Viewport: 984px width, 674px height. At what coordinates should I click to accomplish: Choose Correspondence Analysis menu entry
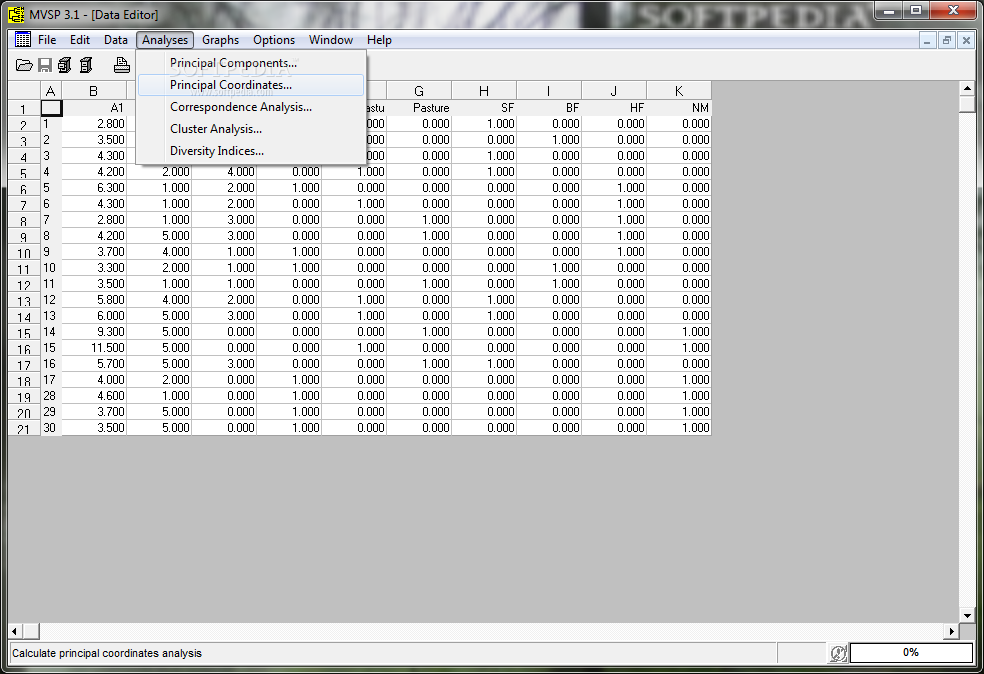(251, 107)
